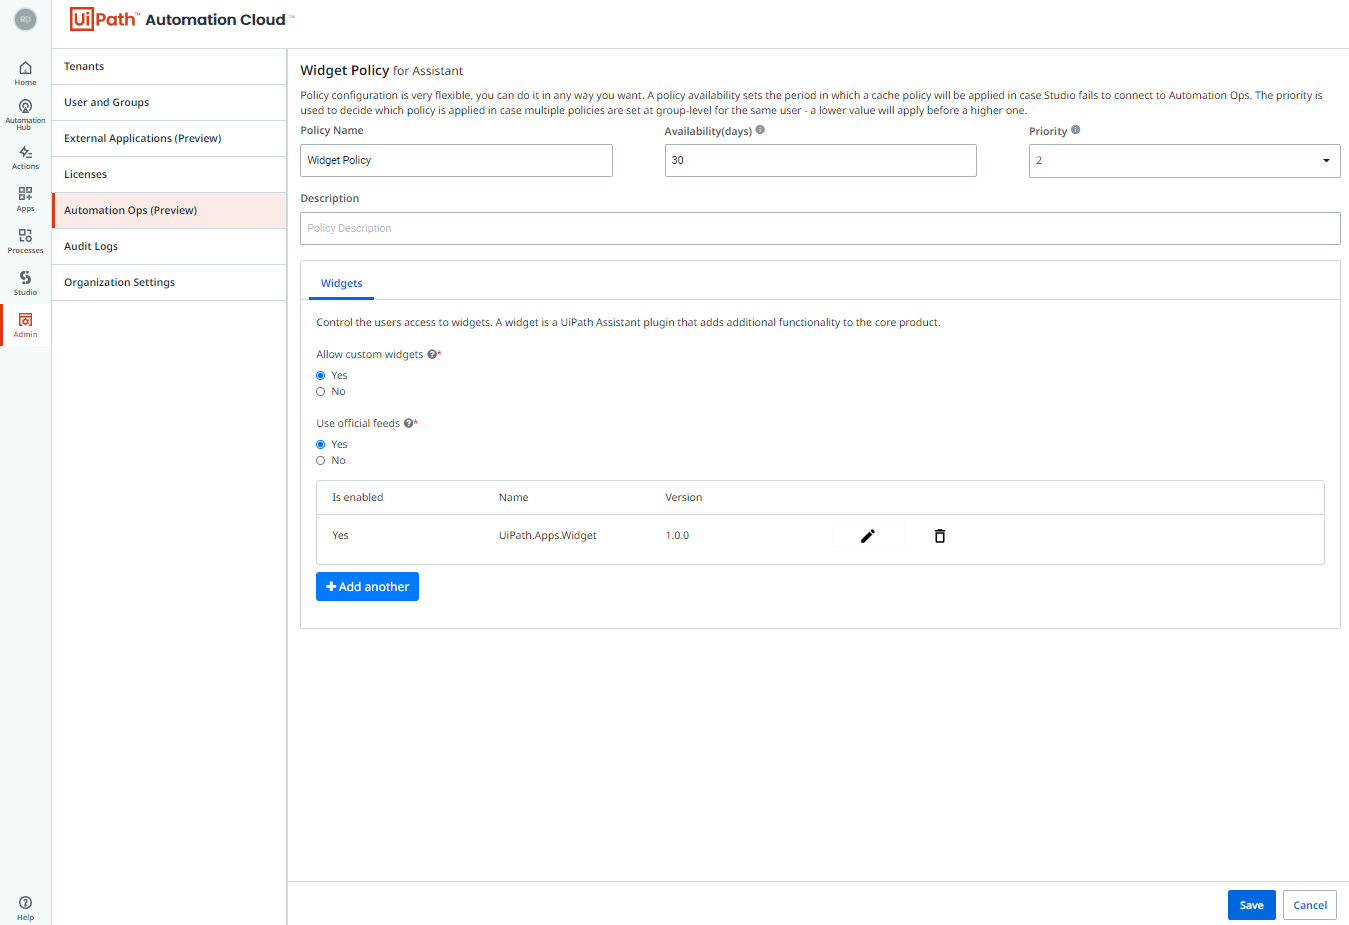Open Tenants admin menu item
1349x925 pixels.
169,67
